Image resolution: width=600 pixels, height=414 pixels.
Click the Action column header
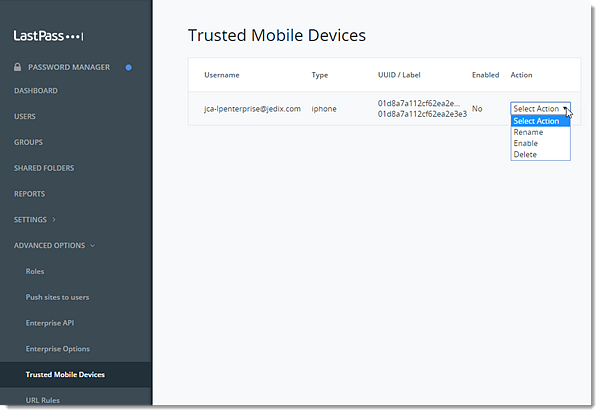[521, 75]
